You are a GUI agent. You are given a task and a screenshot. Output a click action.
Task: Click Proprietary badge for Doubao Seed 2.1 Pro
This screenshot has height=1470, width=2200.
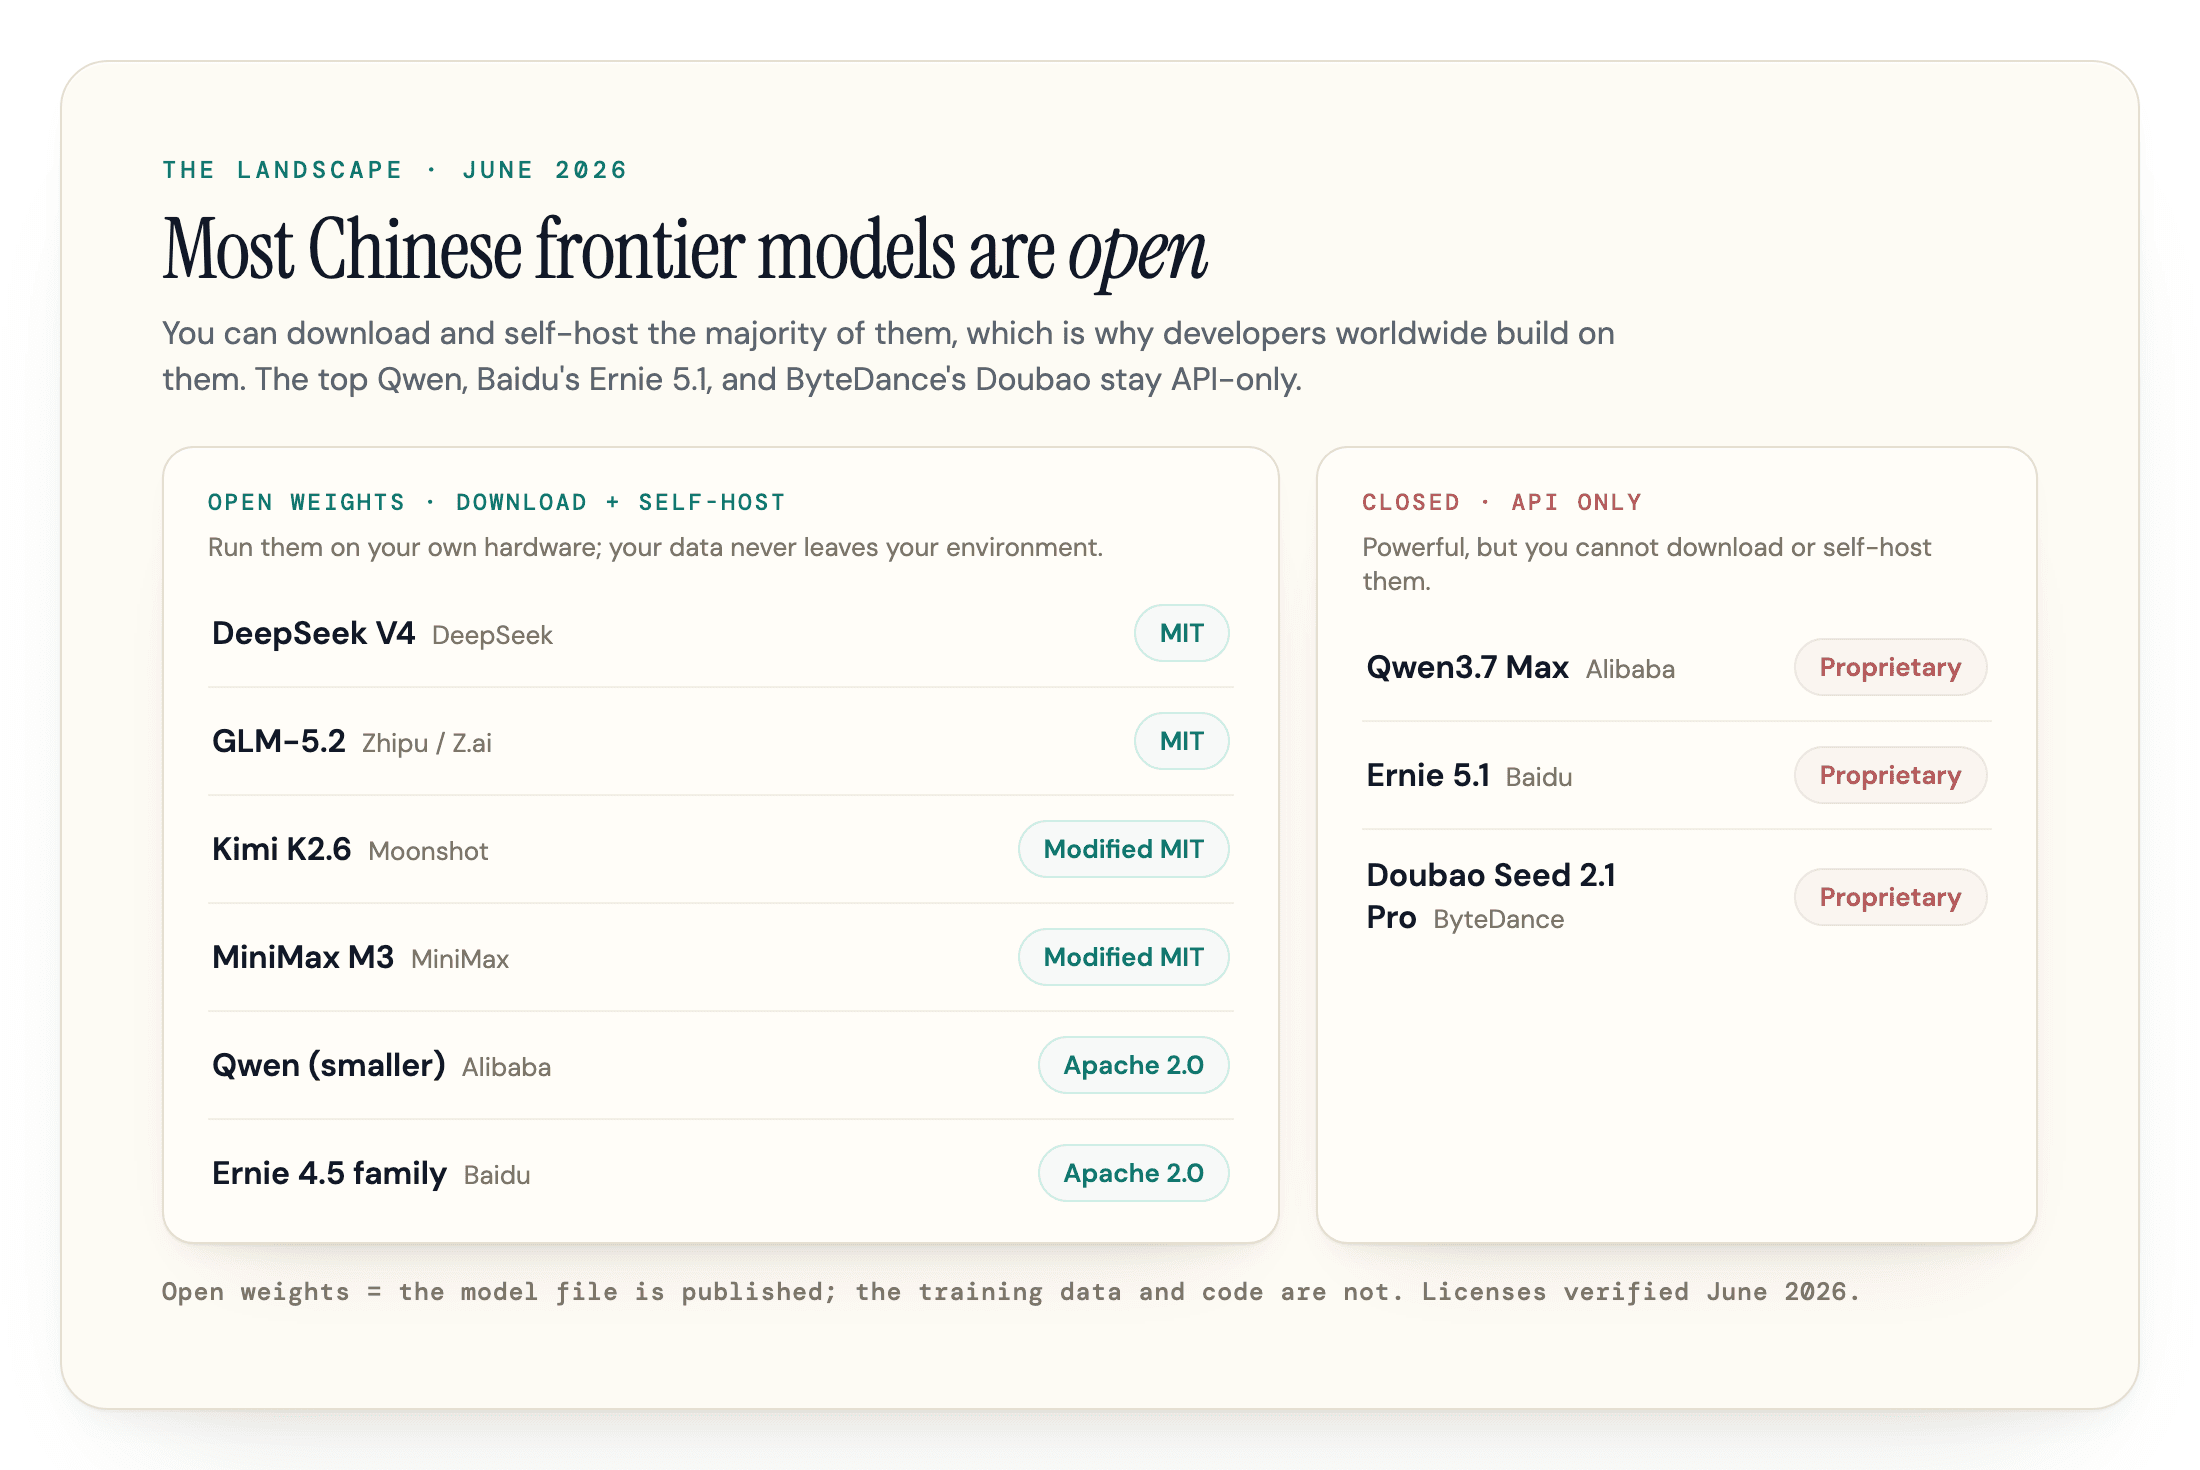pyautogui.click(x=1890, y=897)
